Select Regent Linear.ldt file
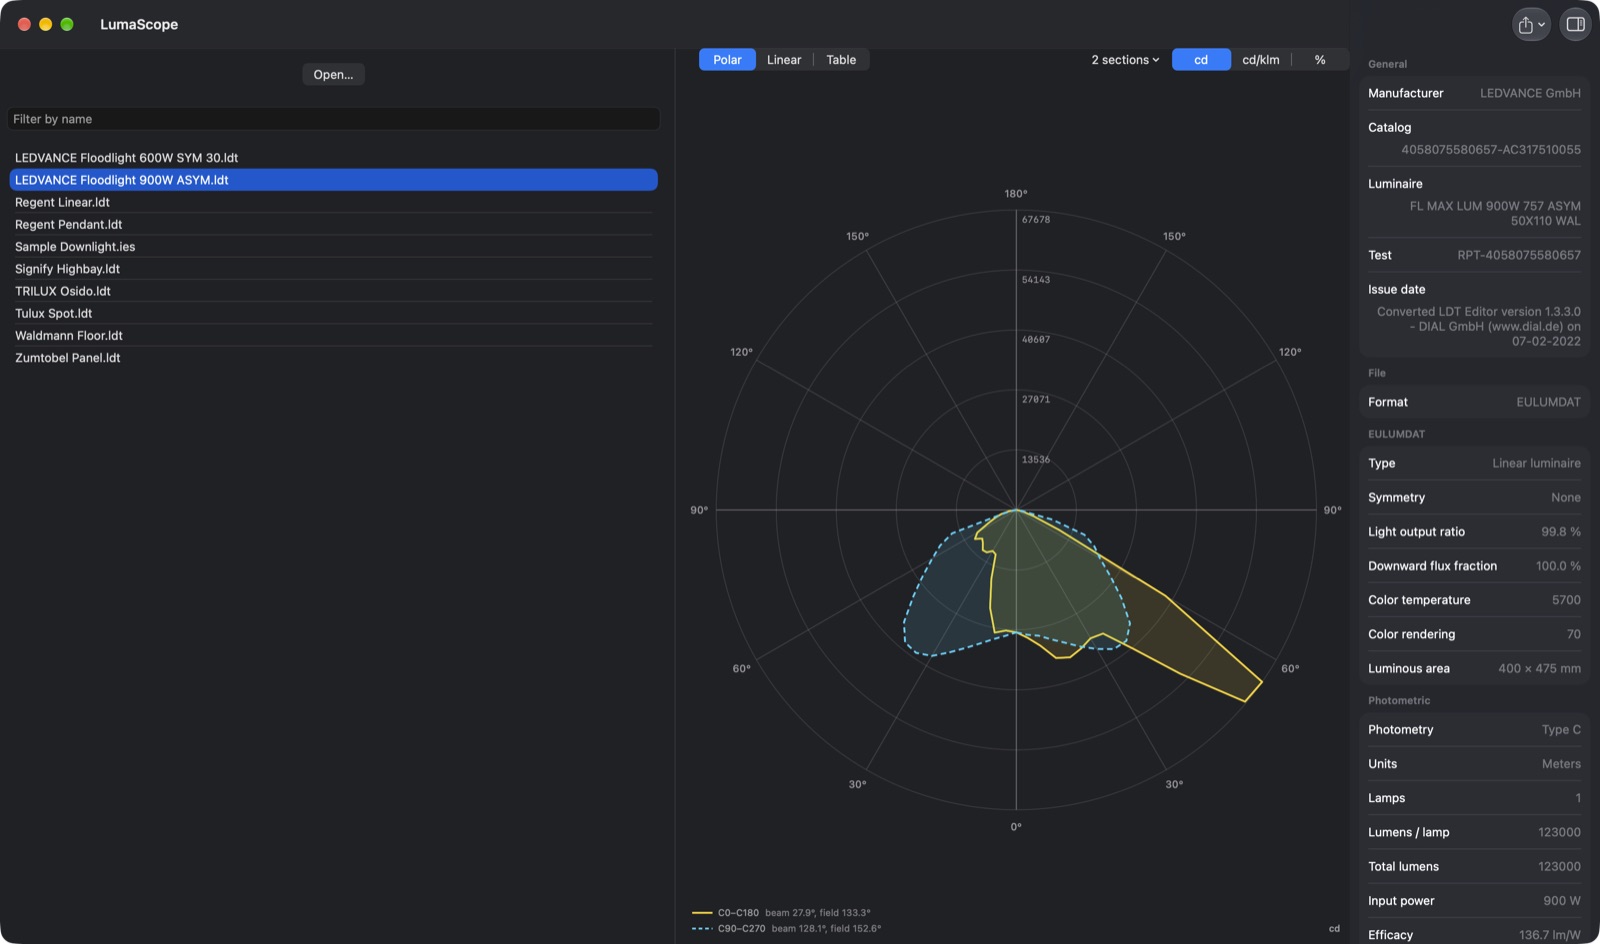This screenshot has width=1600, height=944. point(333,202)
